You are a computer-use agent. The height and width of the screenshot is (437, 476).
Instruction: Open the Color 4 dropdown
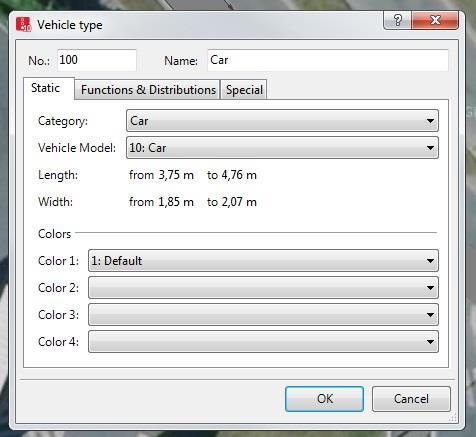pyautogui.click(x=263, y=342)
